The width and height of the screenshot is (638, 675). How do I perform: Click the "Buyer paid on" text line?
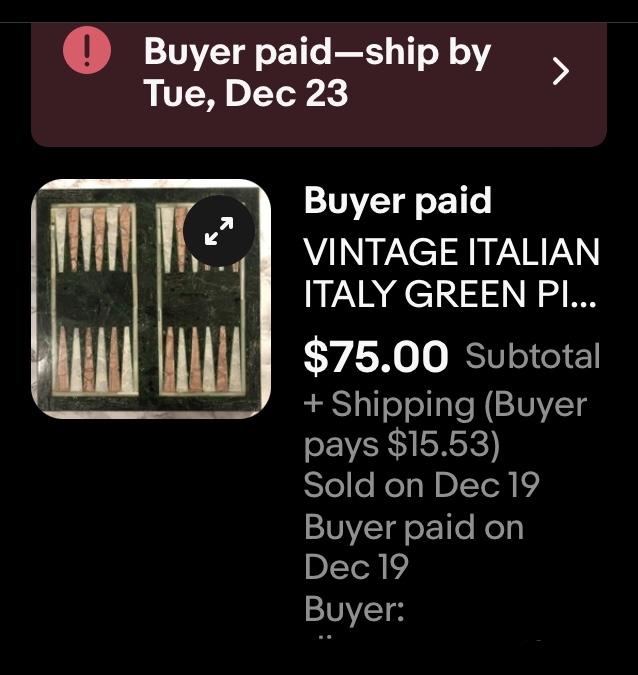[413, 527]
